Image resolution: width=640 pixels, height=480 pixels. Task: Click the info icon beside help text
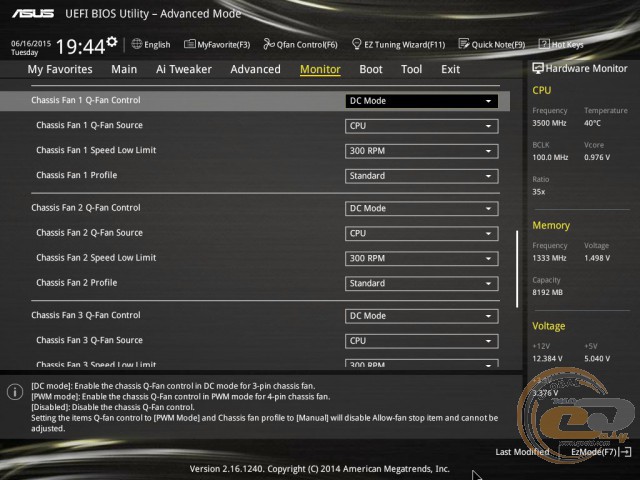click(x=15, y=392)
